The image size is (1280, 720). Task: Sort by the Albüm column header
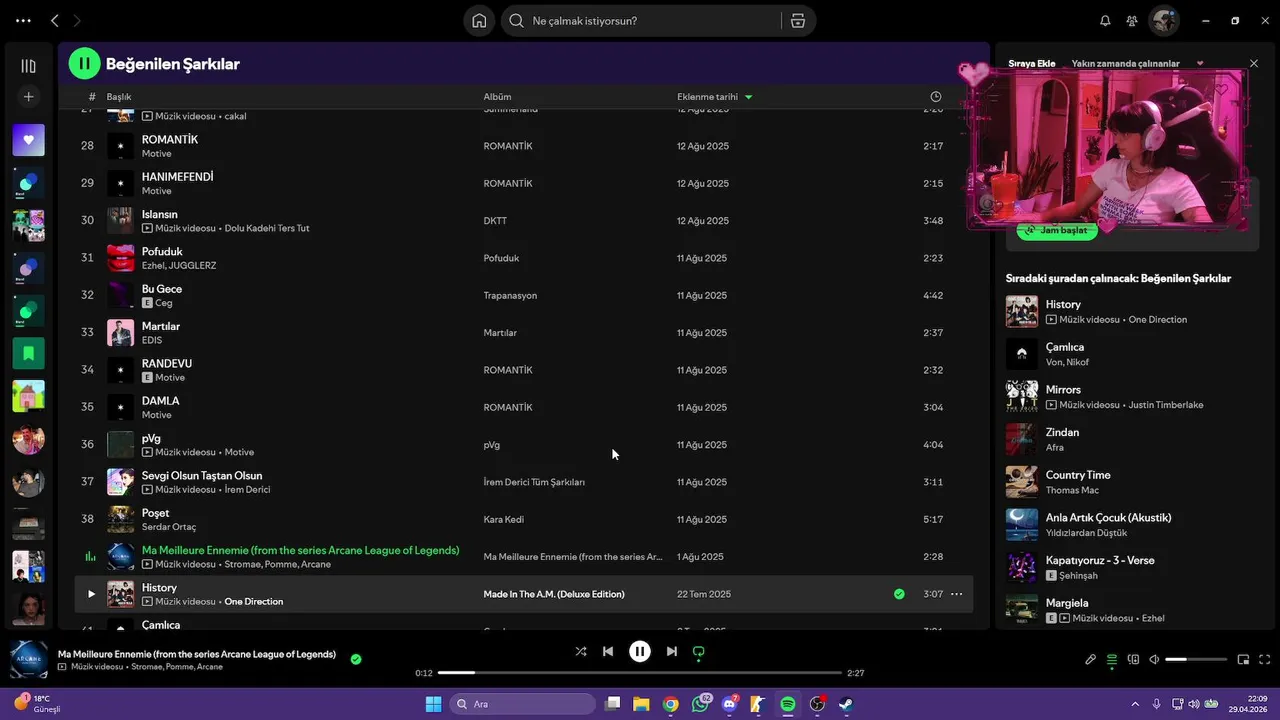click(497, 97)
